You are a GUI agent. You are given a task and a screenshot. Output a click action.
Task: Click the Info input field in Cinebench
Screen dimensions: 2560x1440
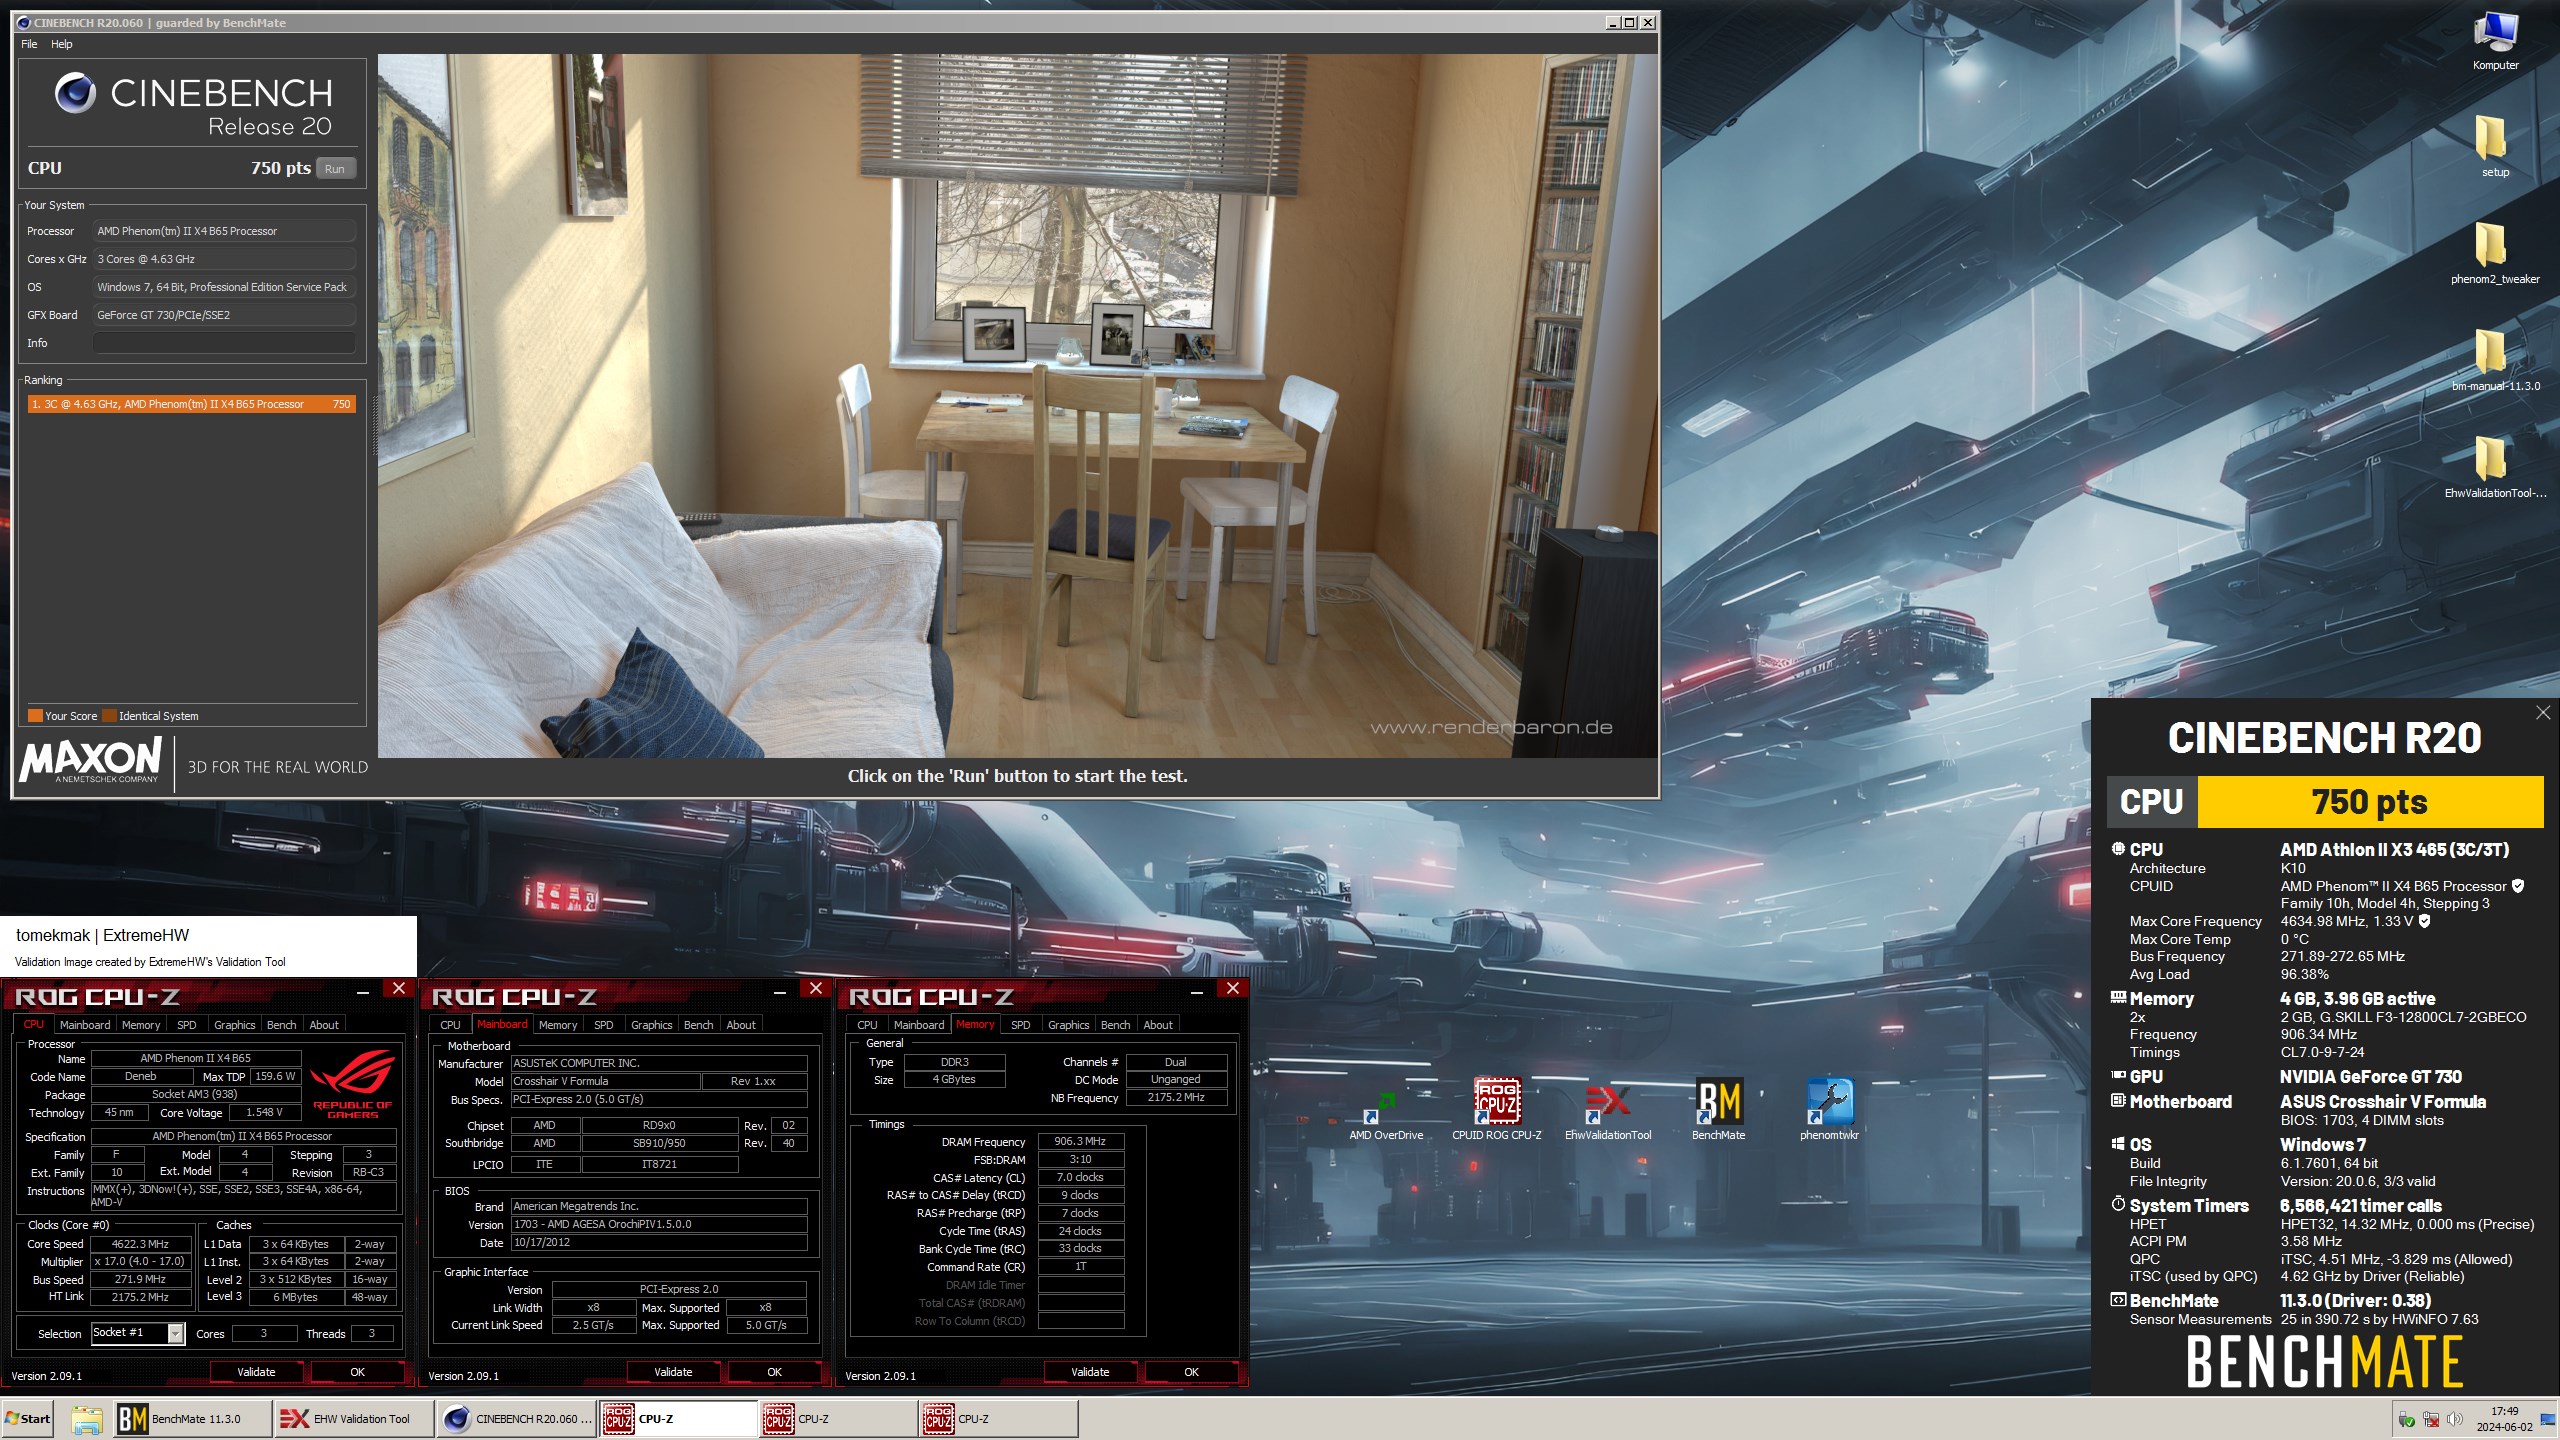224,343
